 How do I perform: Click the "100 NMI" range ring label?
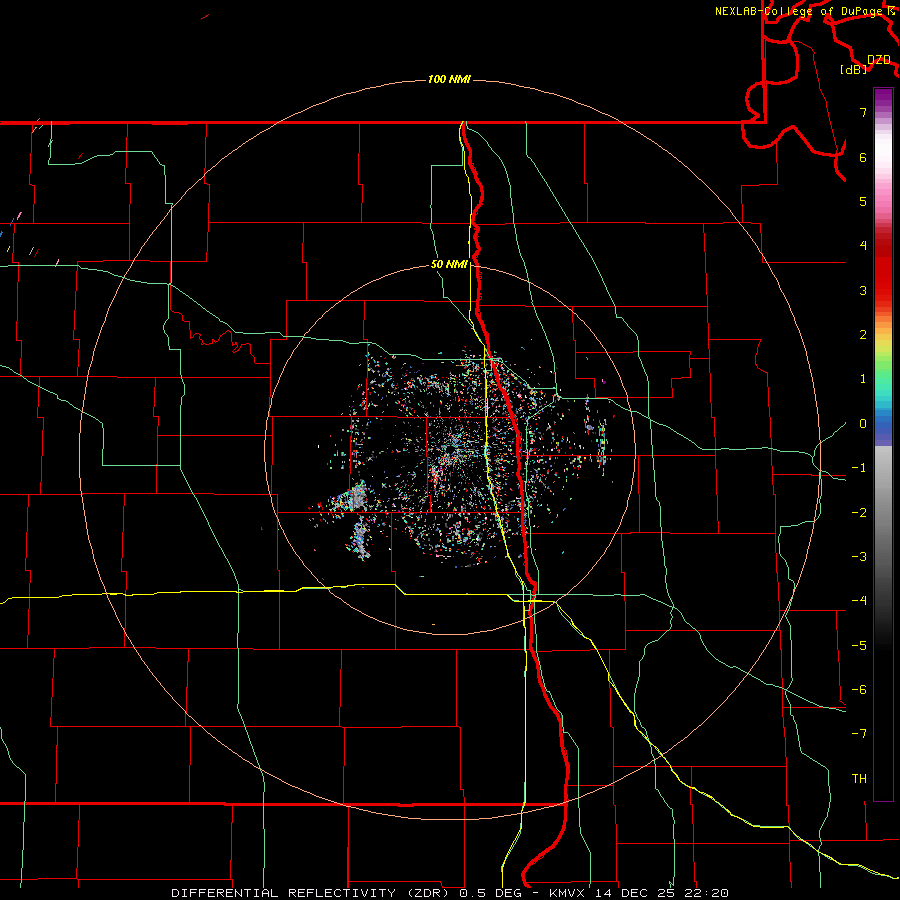point(449,79)
